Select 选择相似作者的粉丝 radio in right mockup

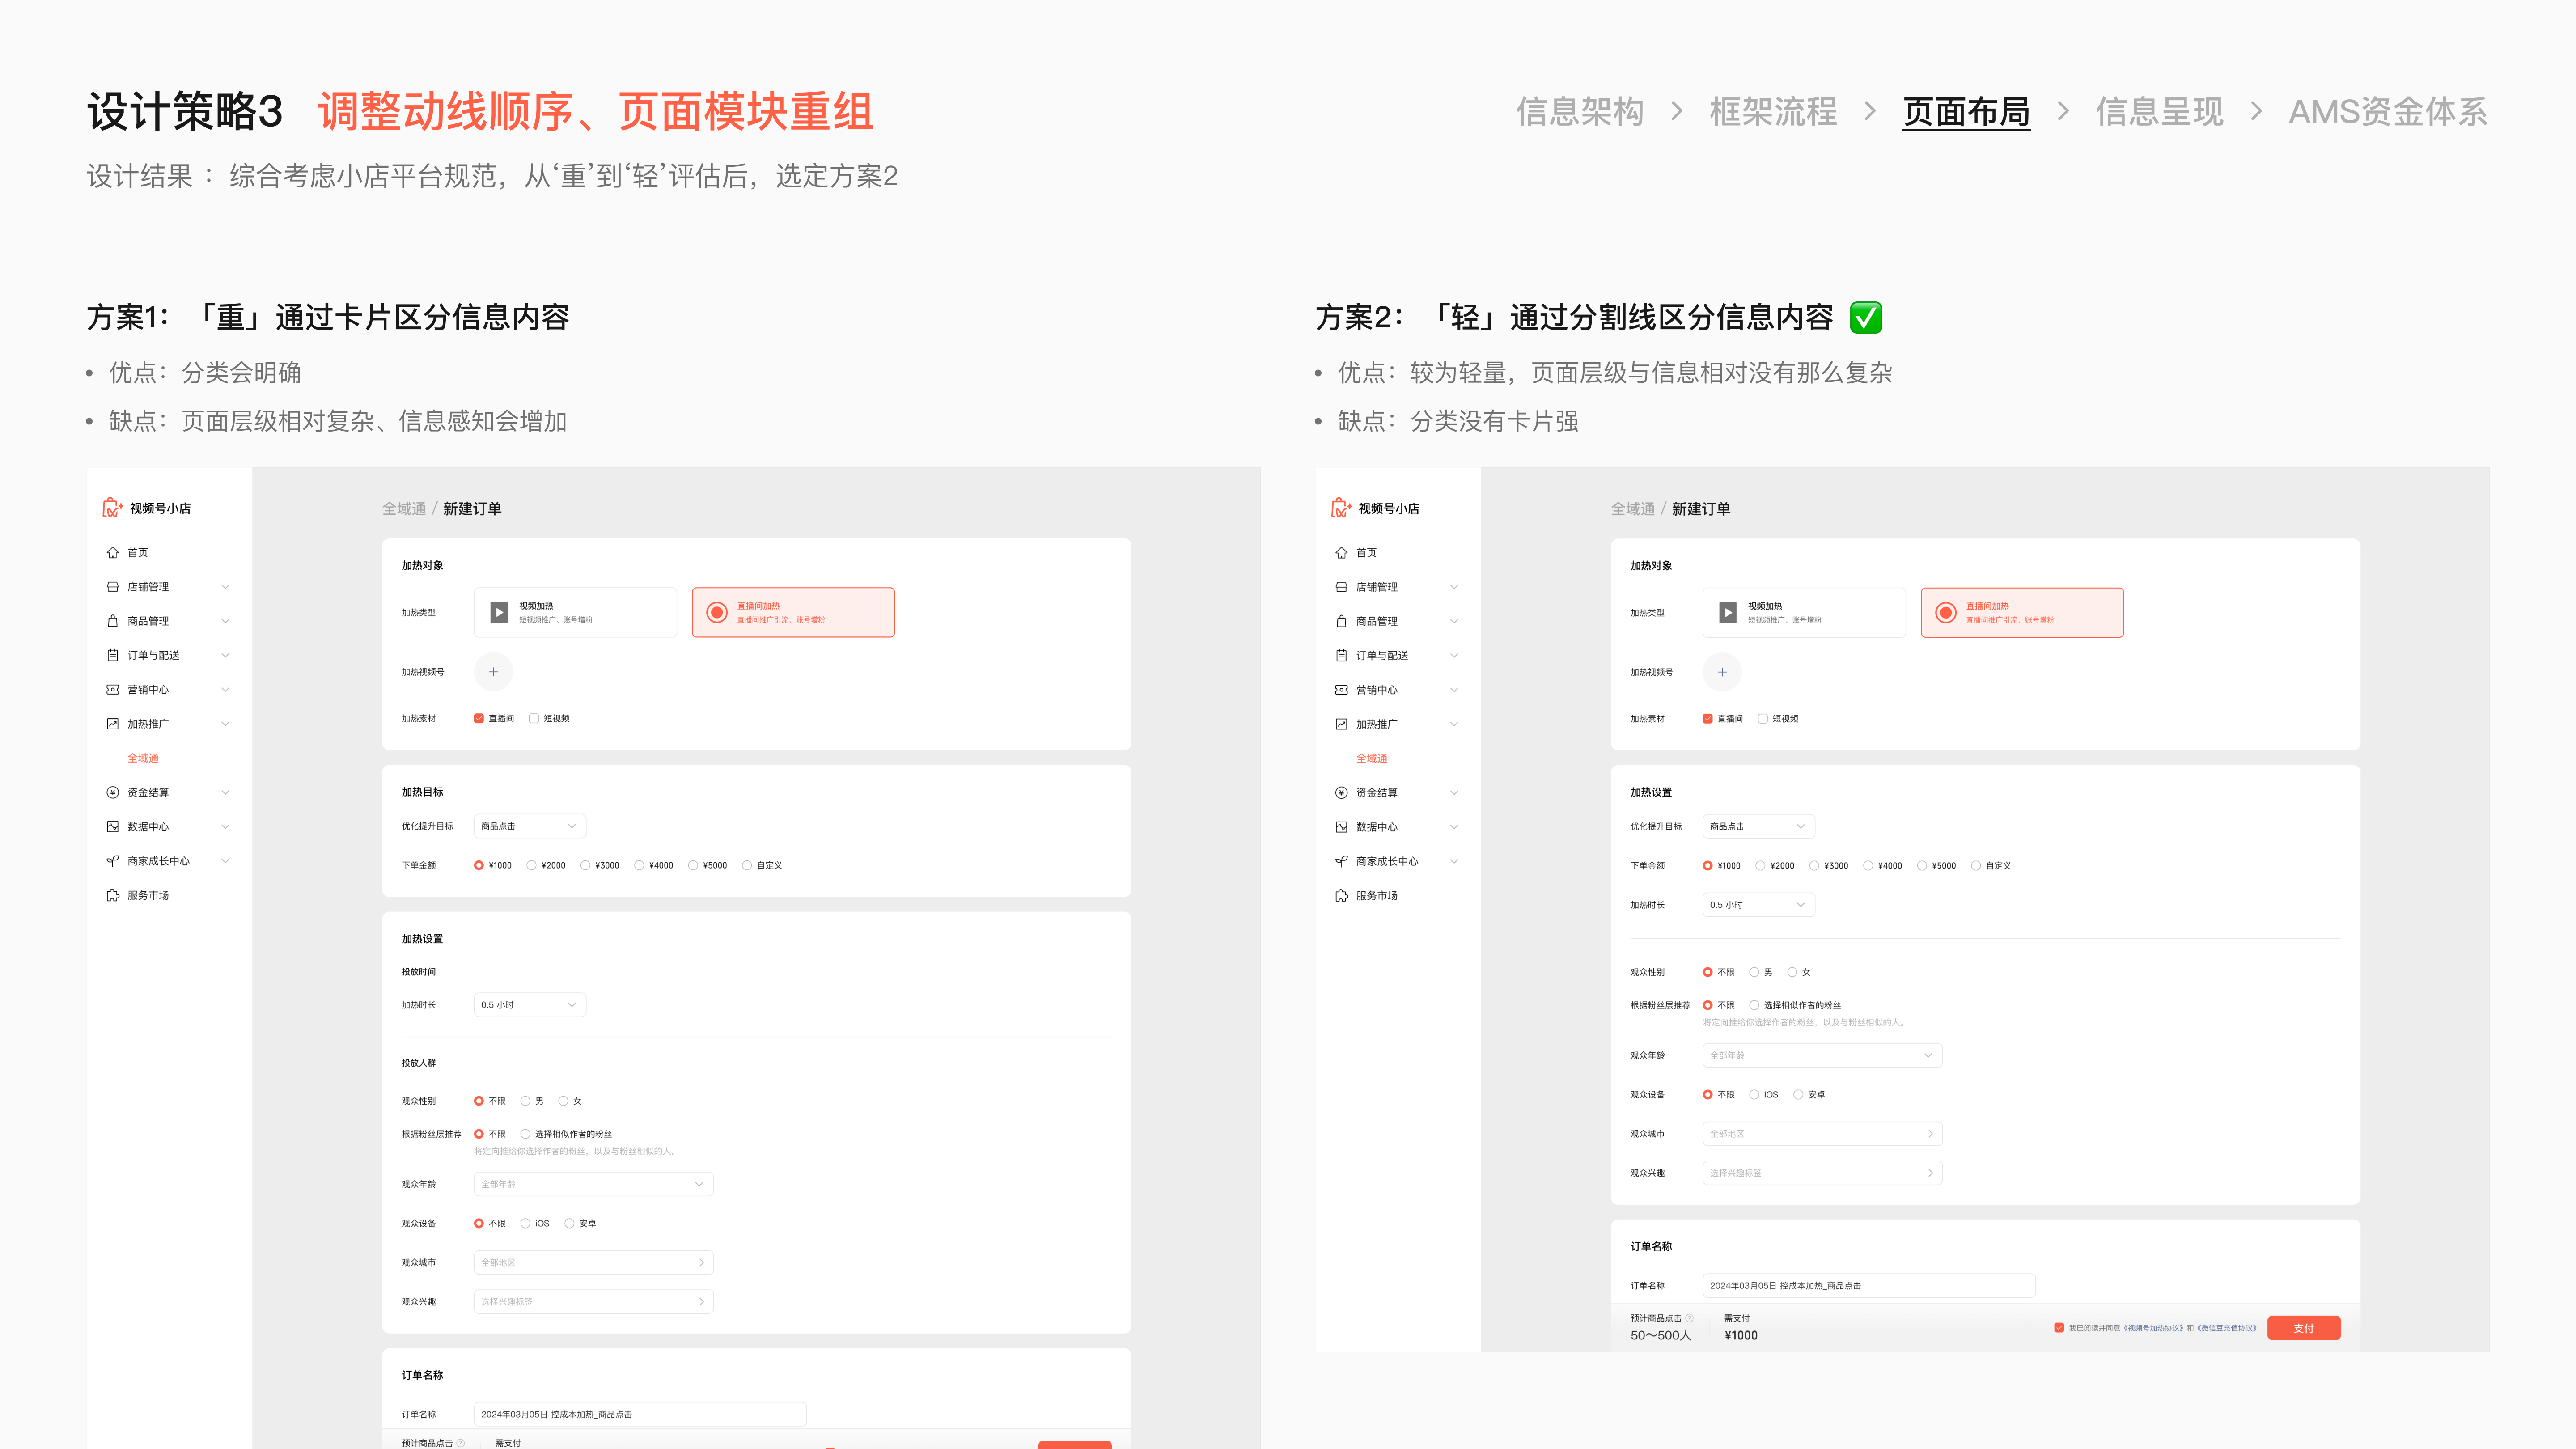click(1754, 1005)
